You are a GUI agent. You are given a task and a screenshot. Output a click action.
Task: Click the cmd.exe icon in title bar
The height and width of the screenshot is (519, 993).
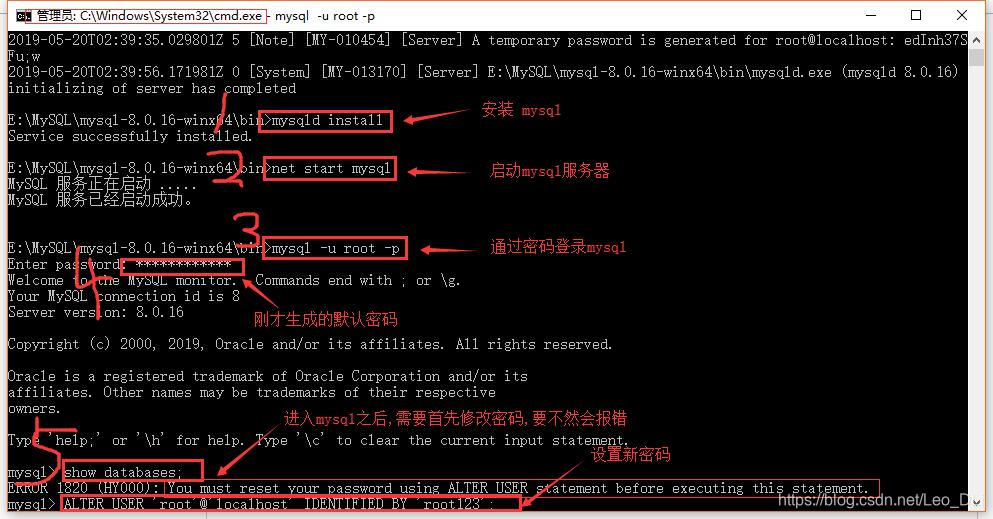[23, 16]
